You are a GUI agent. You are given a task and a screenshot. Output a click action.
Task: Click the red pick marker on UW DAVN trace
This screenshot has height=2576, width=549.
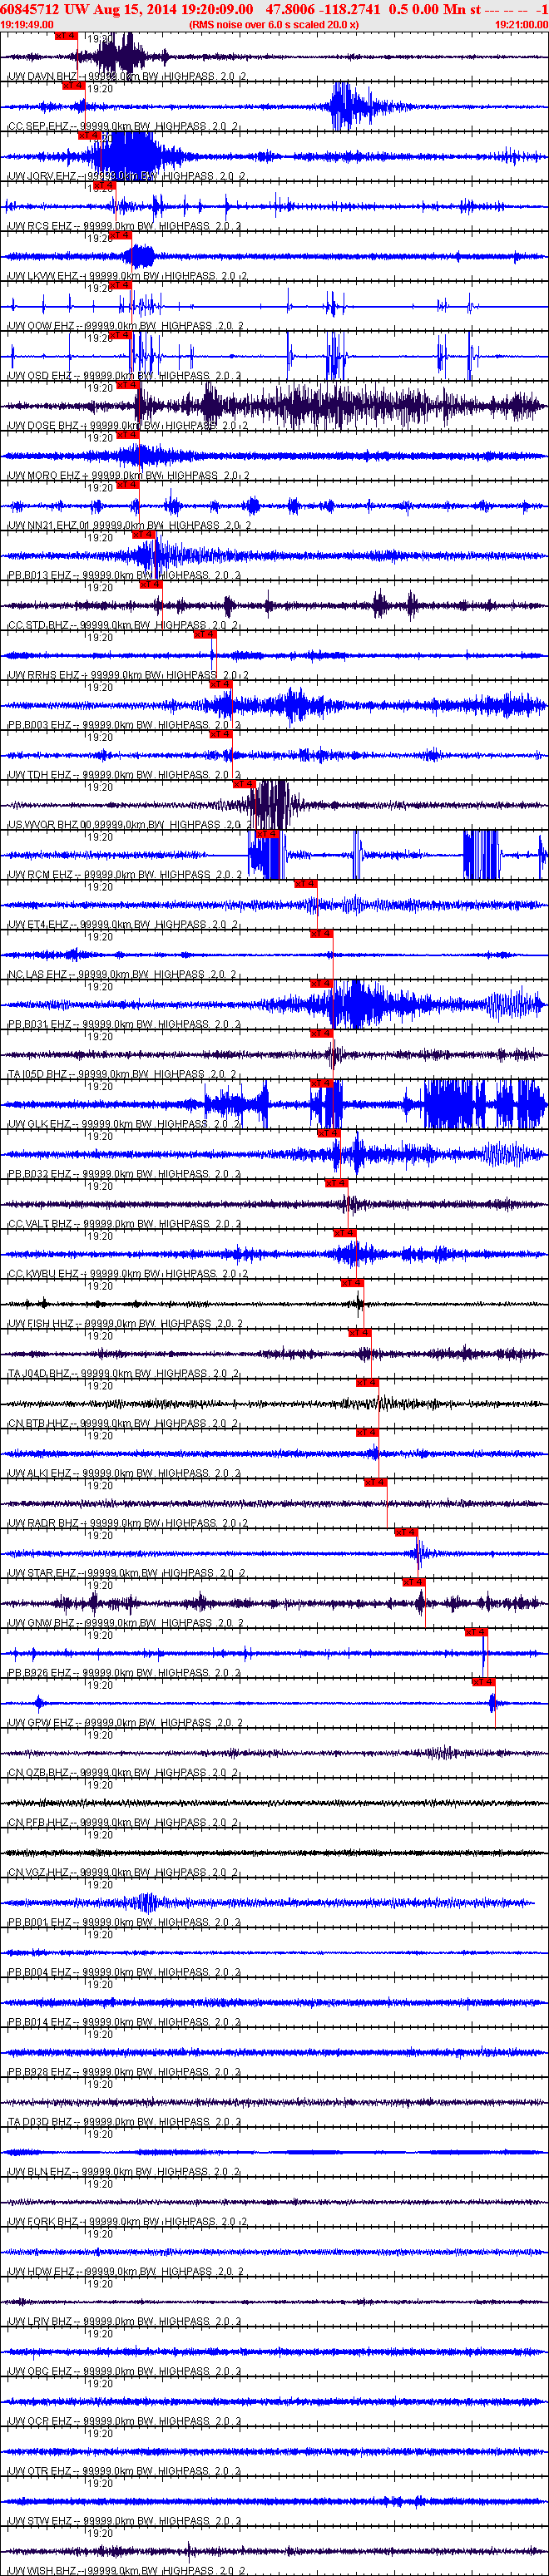click(x=65, y=35)
